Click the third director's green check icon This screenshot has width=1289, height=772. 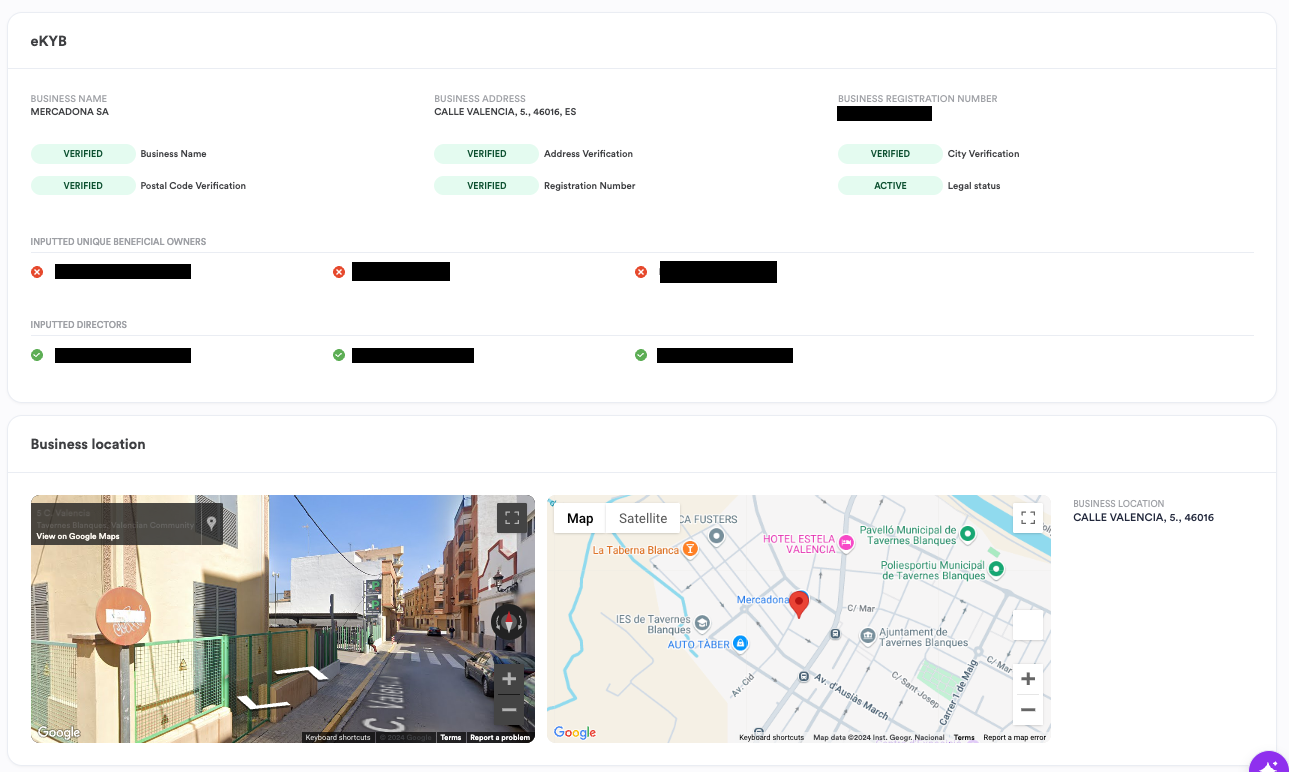point(641,355)
